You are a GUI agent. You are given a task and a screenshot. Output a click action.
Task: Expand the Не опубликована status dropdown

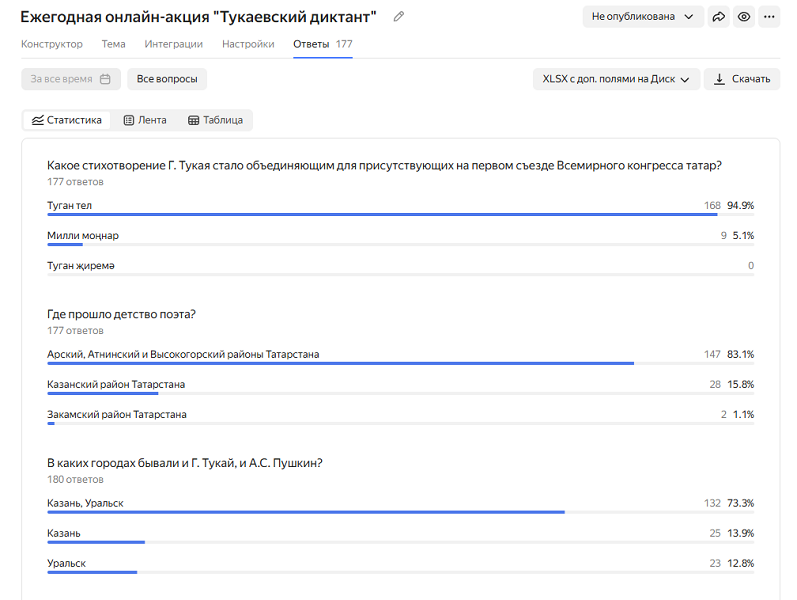point(643,17)
